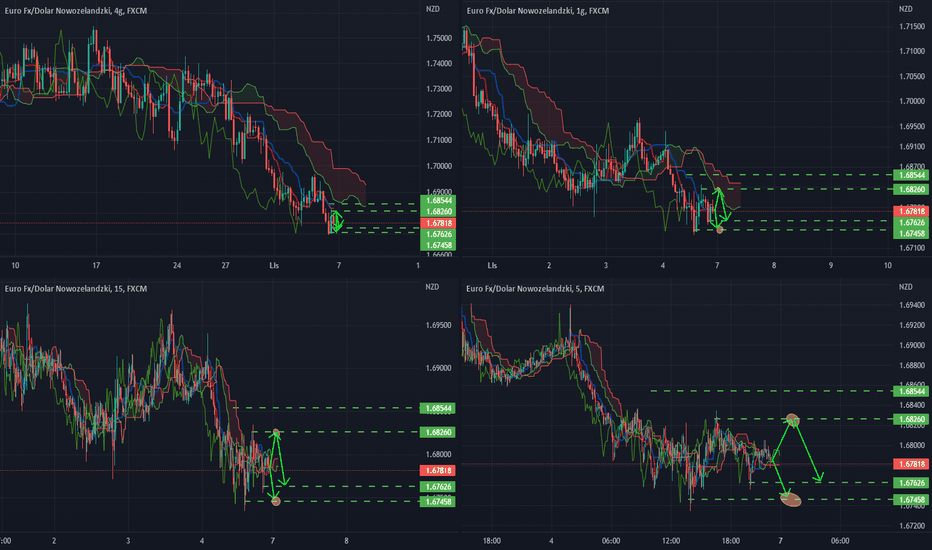Image resolution: width=932 pixels, height=550 pixels.
Task: Click the NZD currency label on 4g chart
Action: [x=433, y=10]
